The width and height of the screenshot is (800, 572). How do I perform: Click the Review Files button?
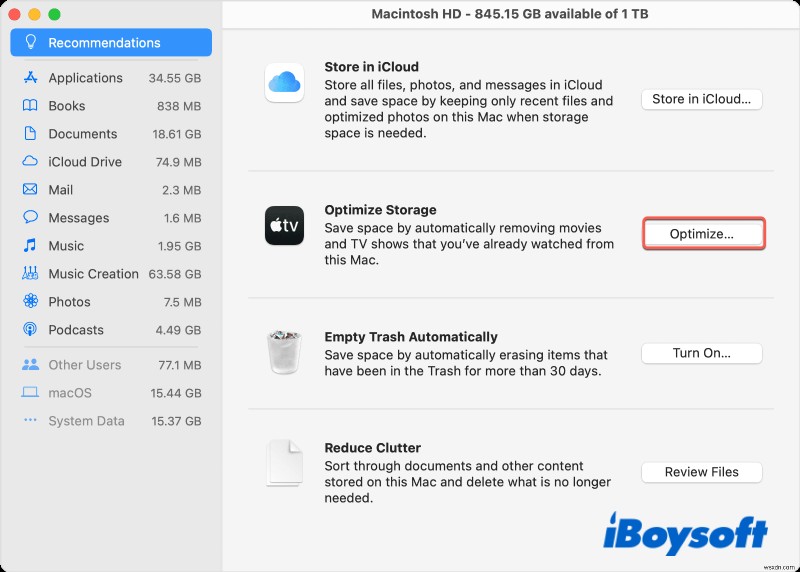702,472
